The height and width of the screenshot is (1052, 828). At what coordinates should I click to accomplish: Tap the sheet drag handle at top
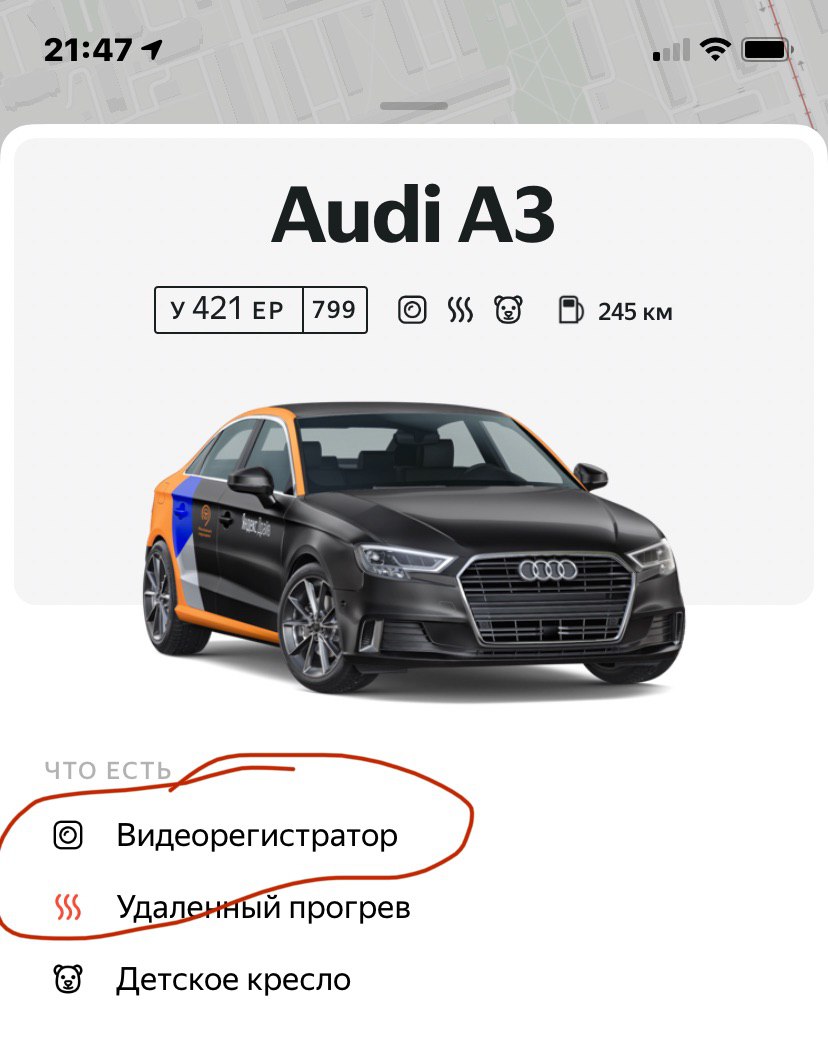(x=414, y=106)
